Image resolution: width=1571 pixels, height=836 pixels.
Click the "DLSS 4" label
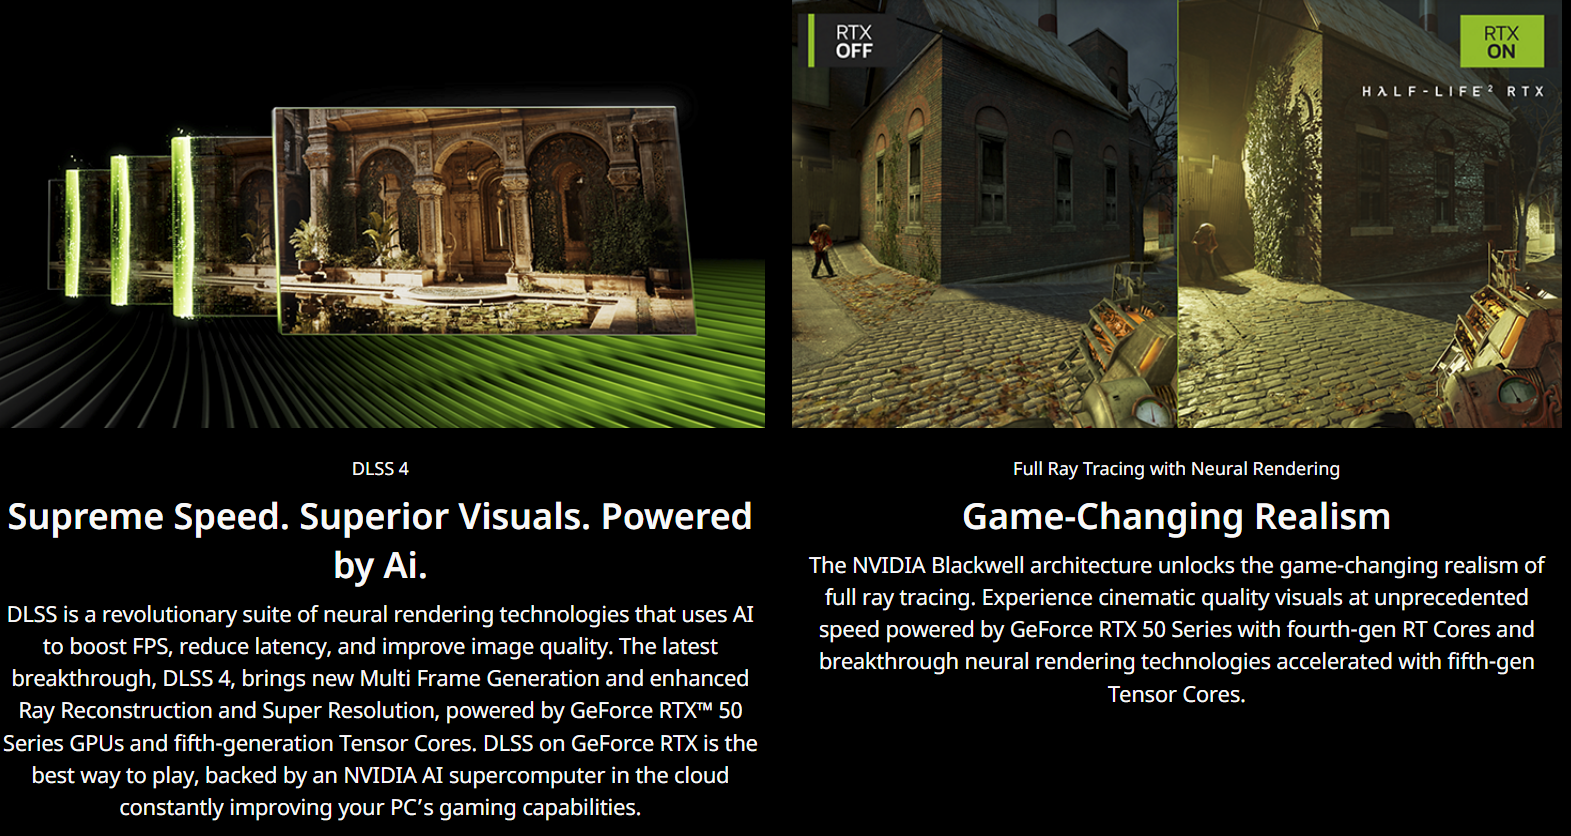click(380, 469)
